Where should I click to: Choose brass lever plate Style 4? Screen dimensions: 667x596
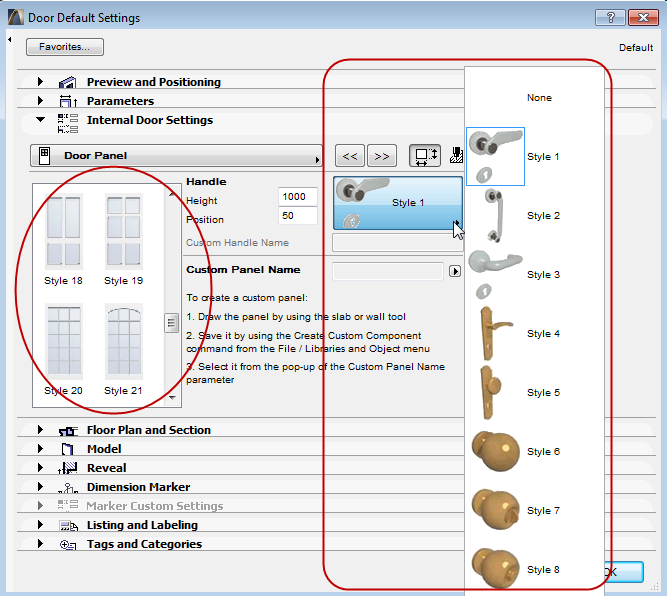coord(534,334)
